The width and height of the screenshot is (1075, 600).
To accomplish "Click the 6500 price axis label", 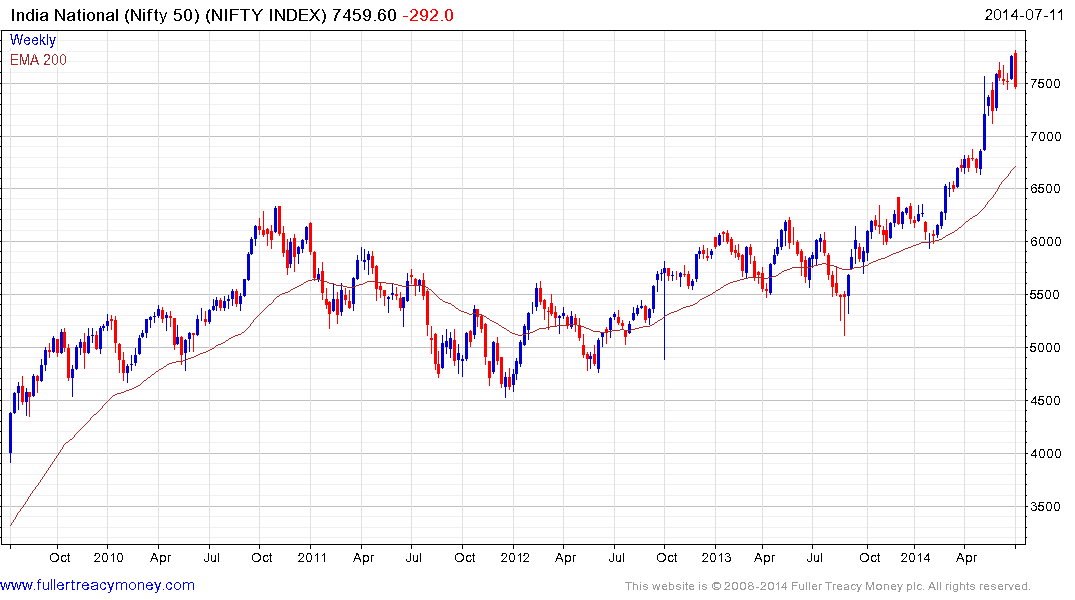I will [1046, 189].
